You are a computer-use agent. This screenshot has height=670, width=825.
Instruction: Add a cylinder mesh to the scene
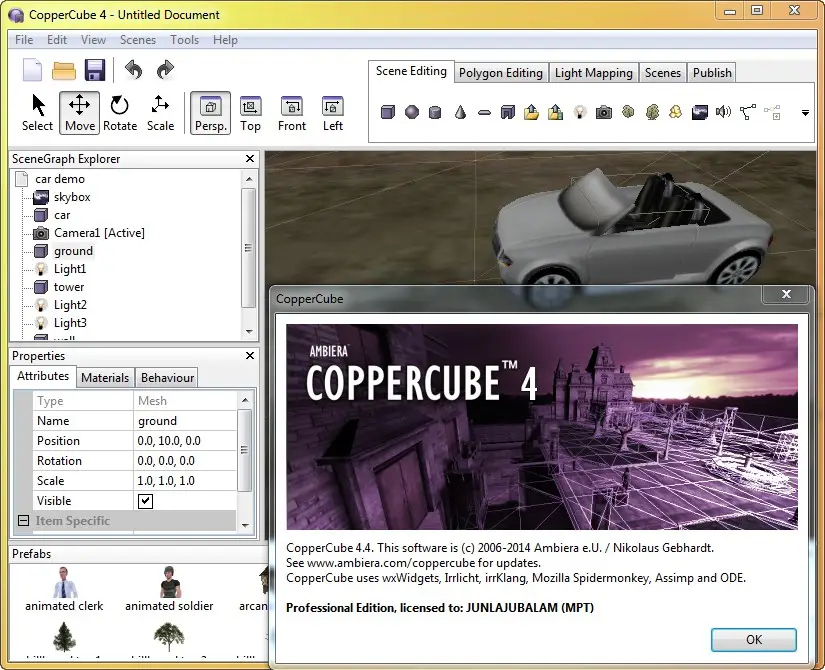pyautogui.click(x=435, y=112)
